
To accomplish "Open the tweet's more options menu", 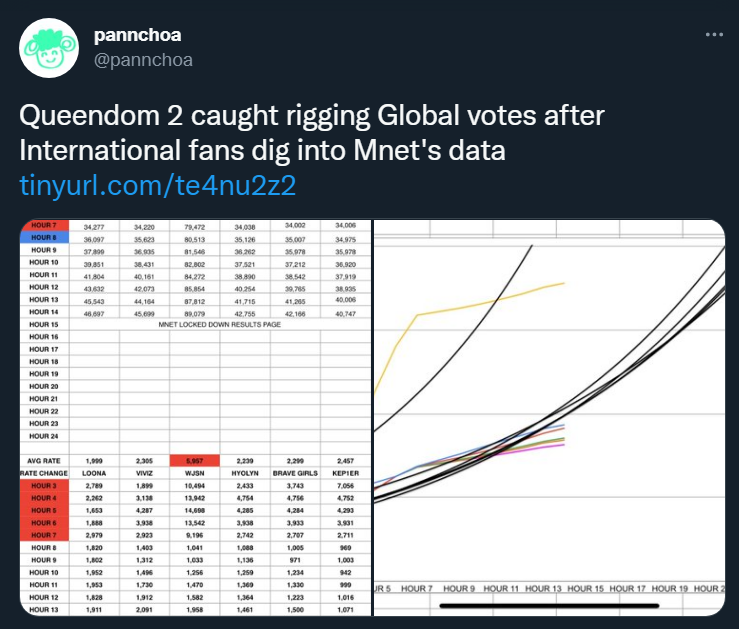I will tap(713, 35).
